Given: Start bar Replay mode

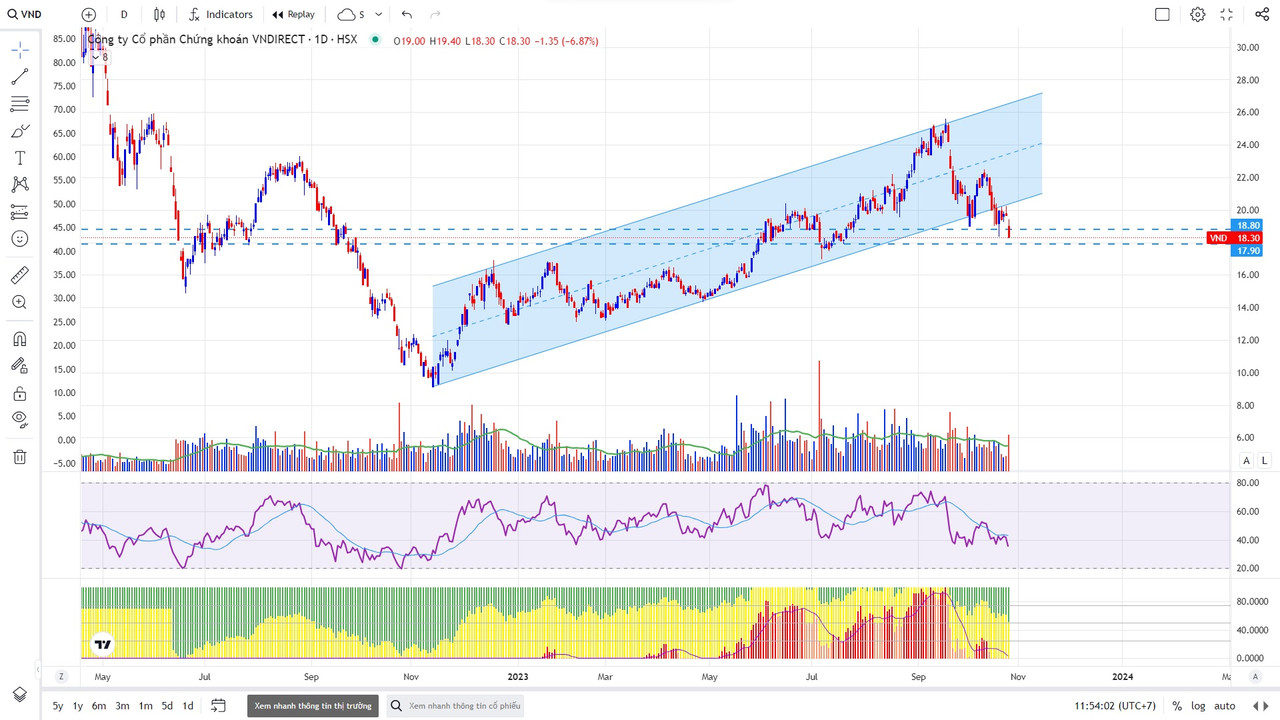Looking at the screenshot, I should (292, 14).
